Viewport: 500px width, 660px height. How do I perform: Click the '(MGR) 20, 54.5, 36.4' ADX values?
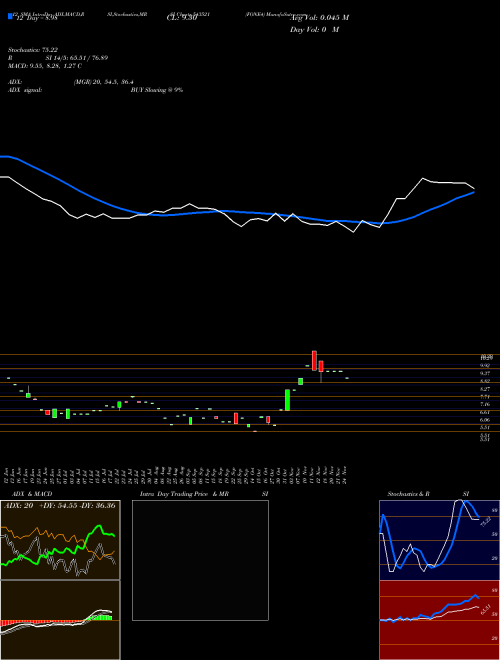[103, 82]
